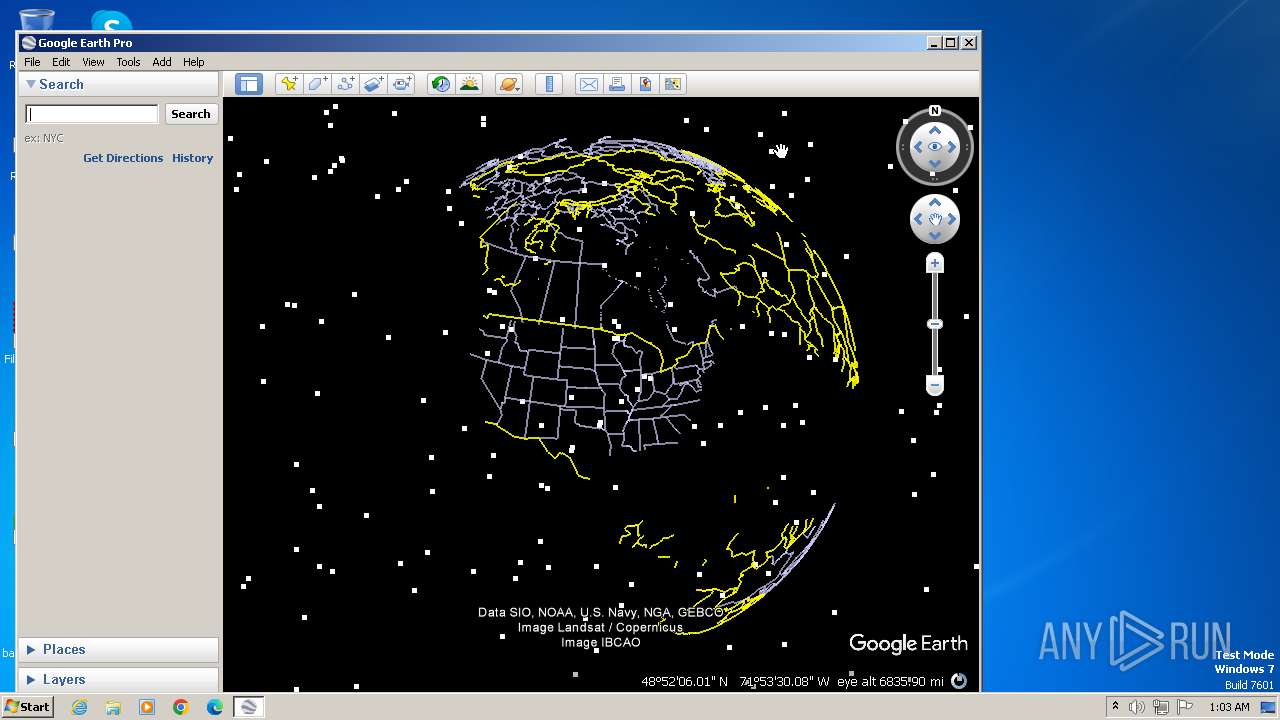The width and height of the screenshot is (1280, 720).
Task: Save image icon in toolbar
Action: tap(645, 84)
